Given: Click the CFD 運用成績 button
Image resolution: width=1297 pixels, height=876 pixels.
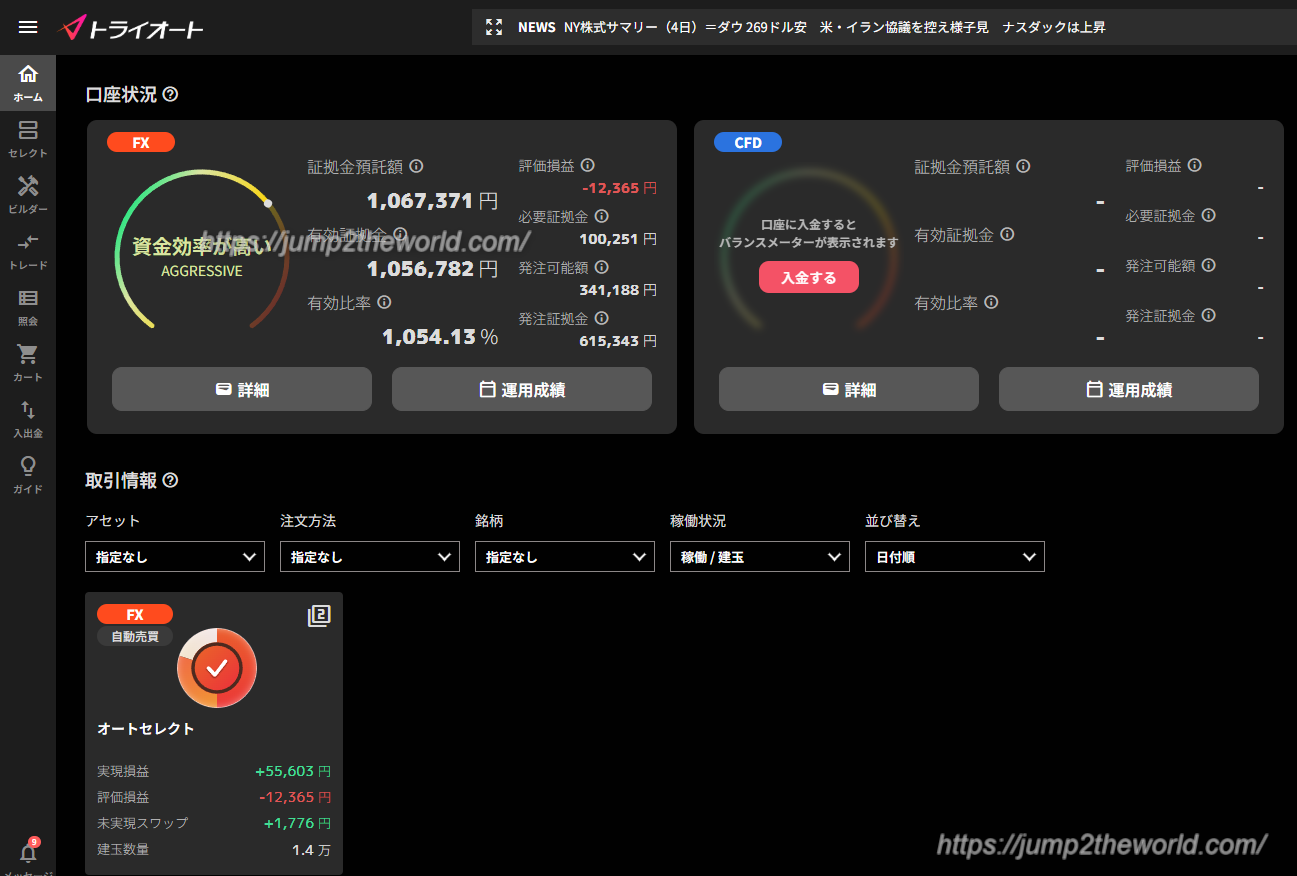Looking at the screenshot, I should point(1129,389).
